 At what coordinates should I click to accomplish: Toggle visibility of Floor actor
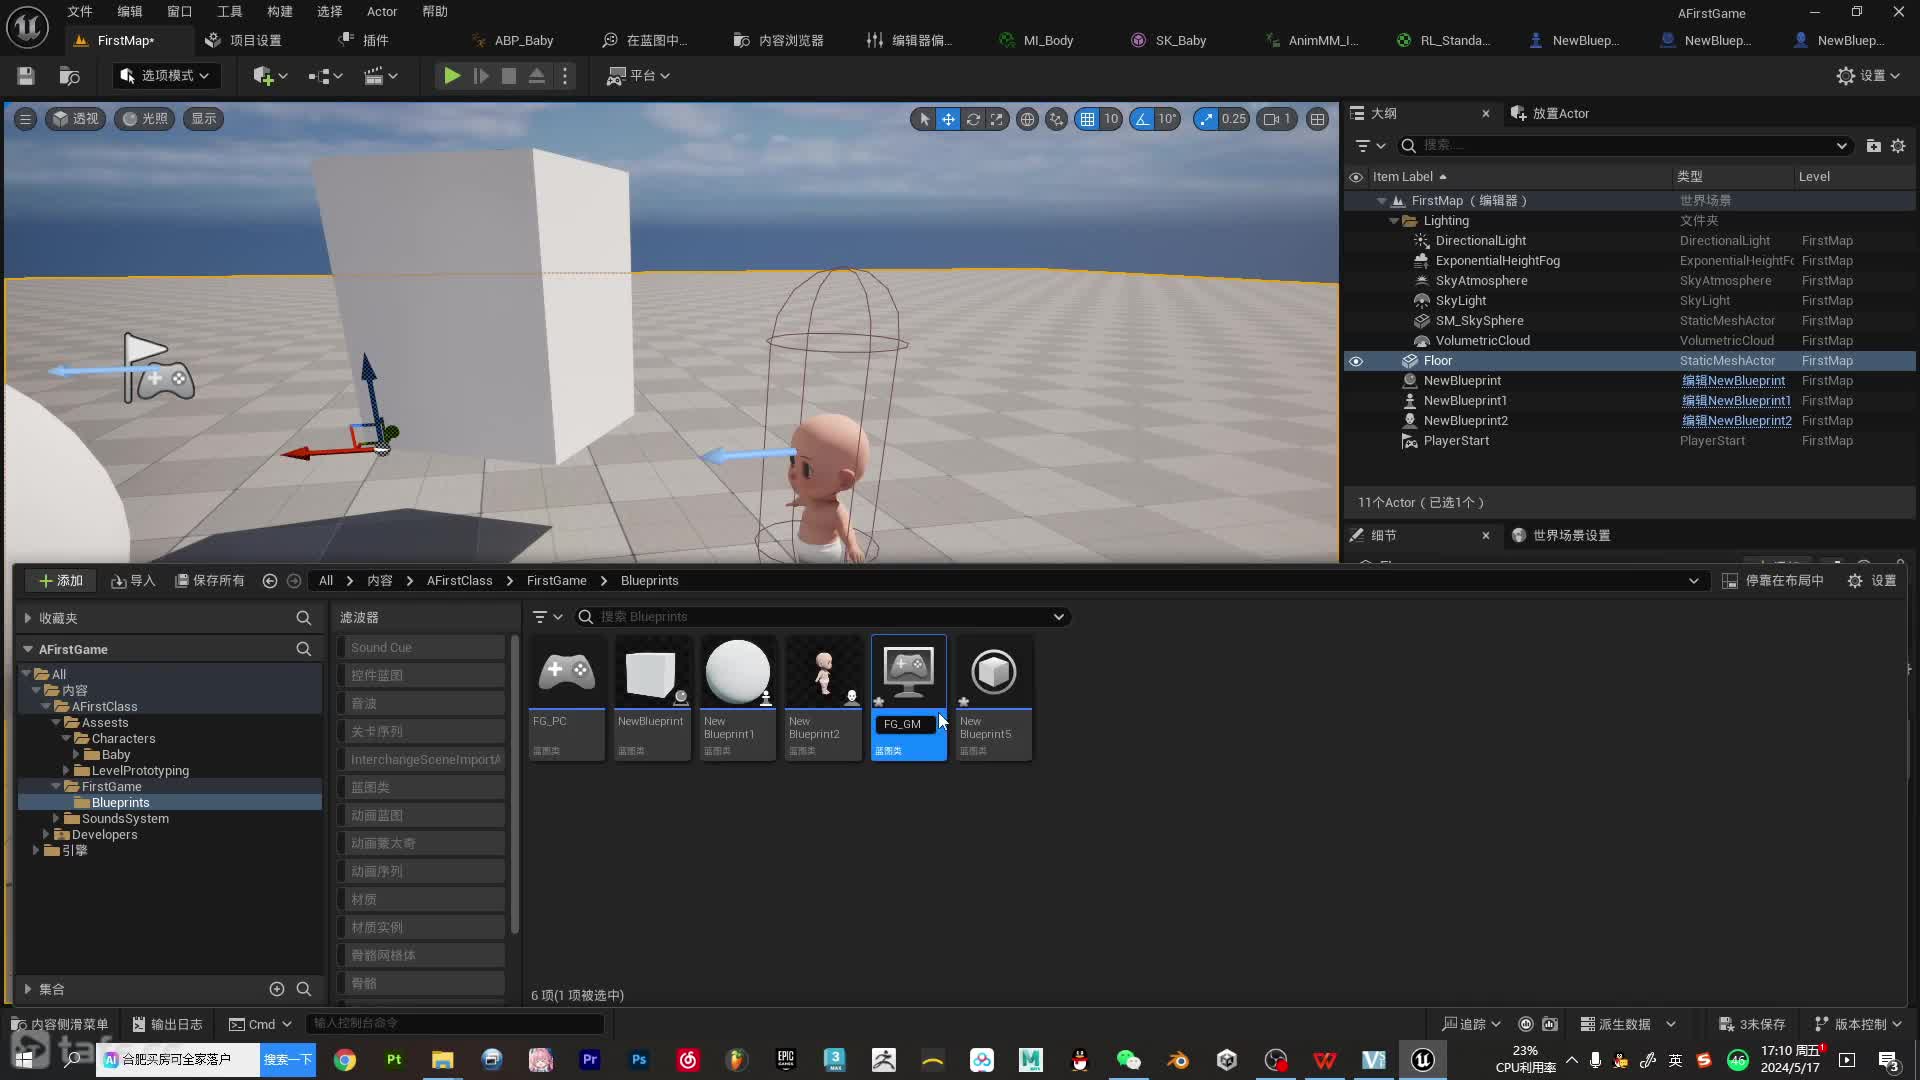pos(1356,361)
